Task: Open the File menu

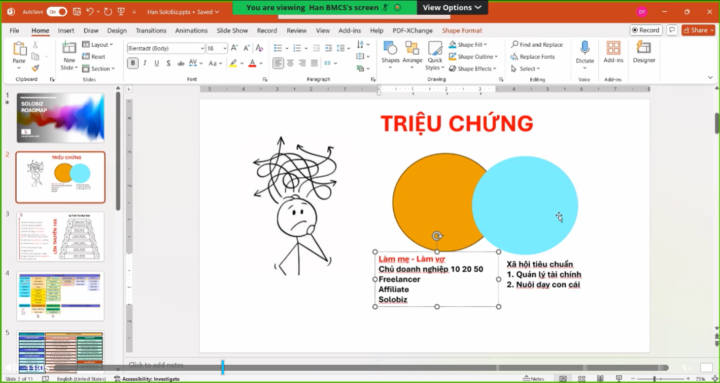Action: coord(14,30)
